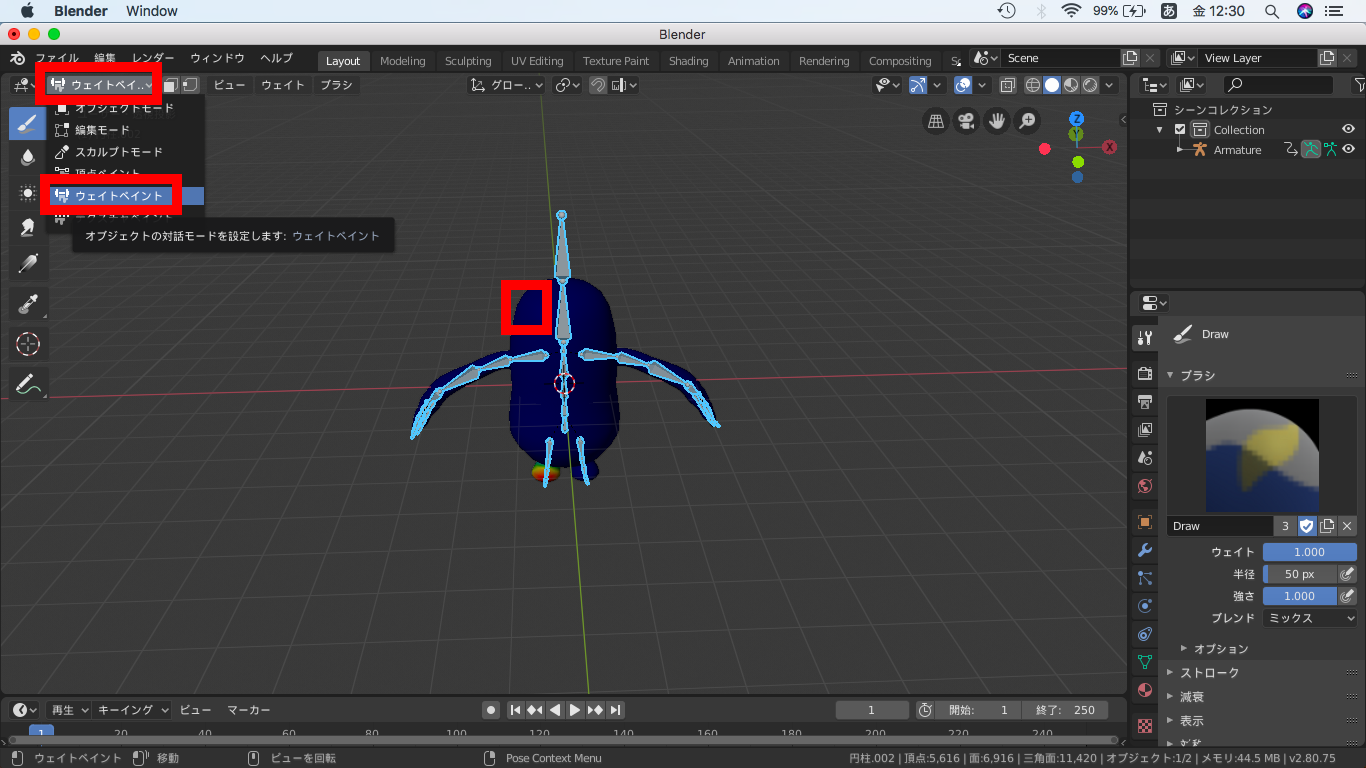Select the Average brush tool
Screen dimensions: 1366x768
tap(27, 192)
